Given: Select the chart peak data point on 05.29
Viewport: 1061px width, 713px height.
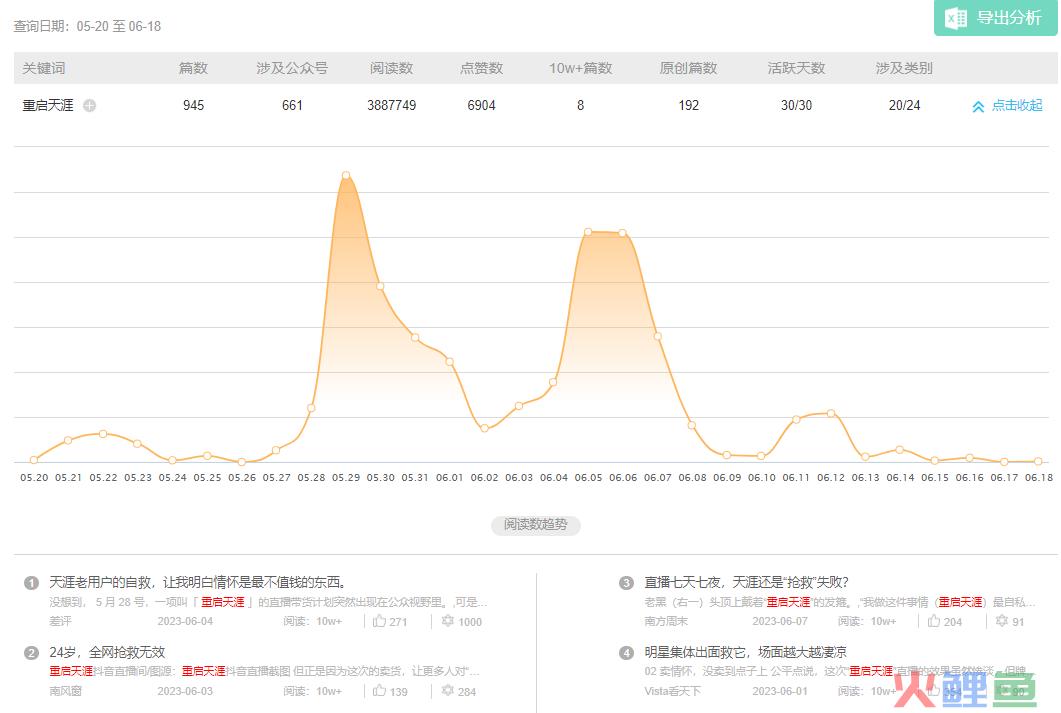Looking at the screenshot, I should coord(346,175).
